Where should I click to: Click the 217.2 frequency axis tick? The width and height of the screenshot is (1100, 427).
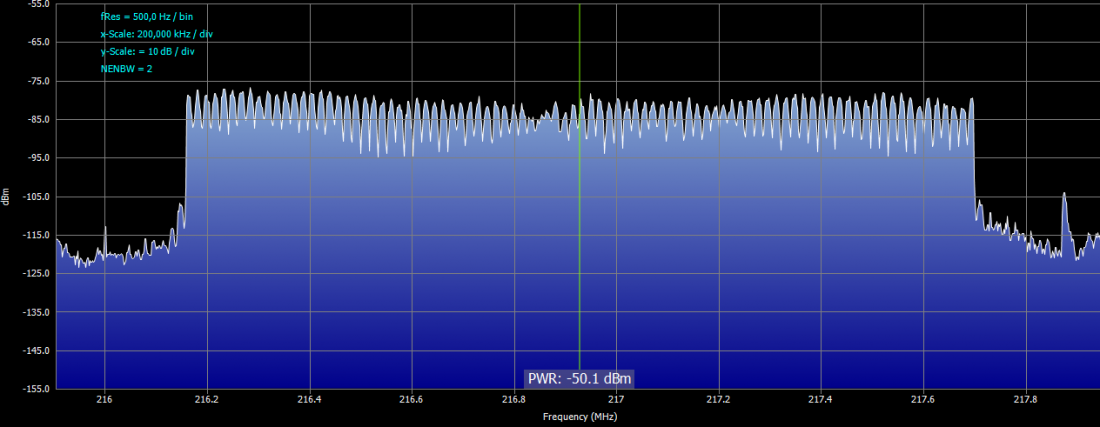[718, 398]
